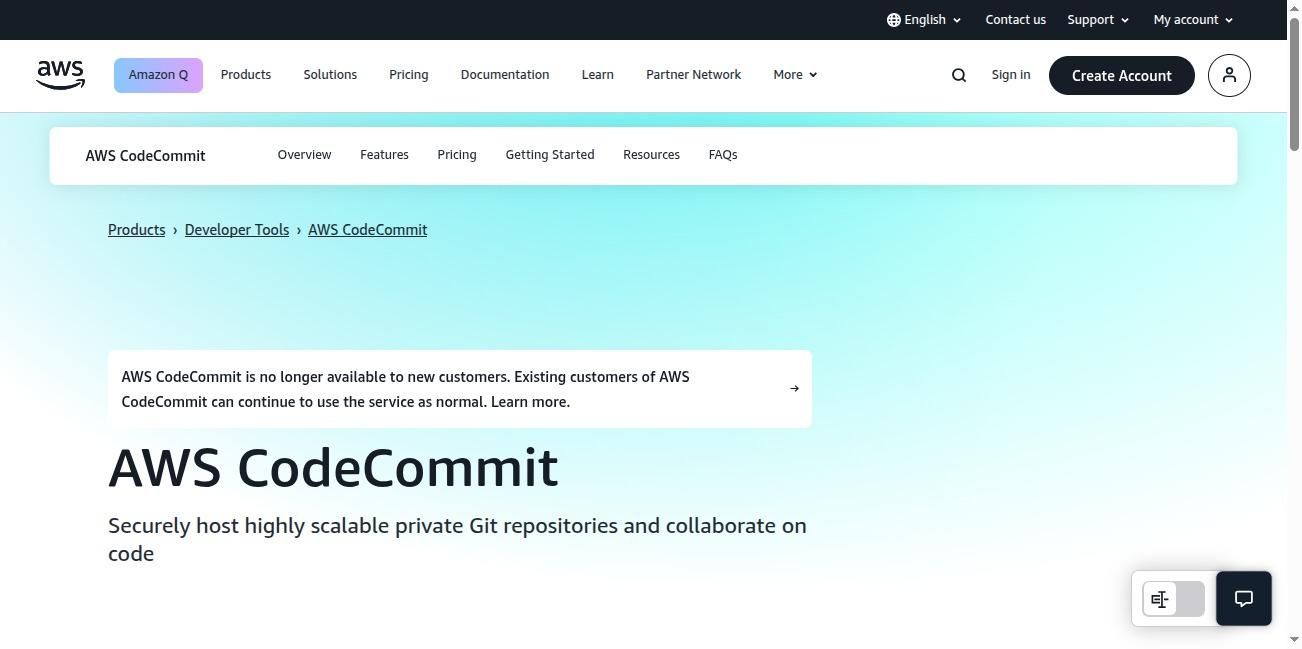The image size is (1302, 649).
Task: Open the Learn menu item
Action: pos(598,75)
